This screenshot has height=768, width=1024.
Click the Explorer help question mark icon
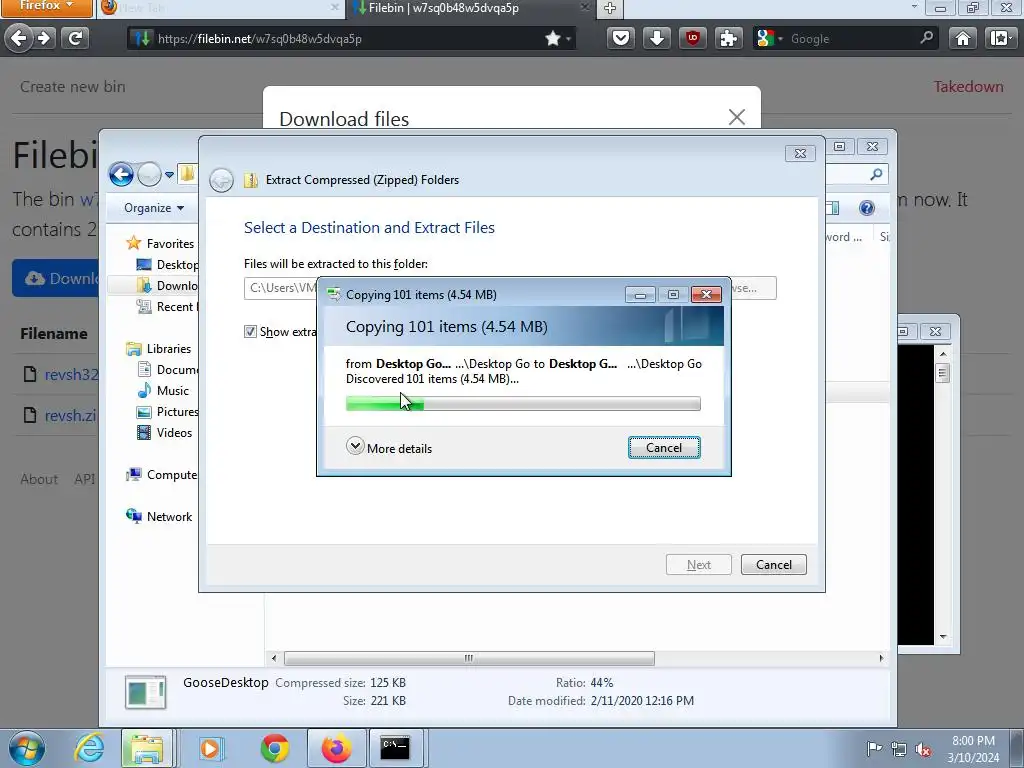[867, 208]
